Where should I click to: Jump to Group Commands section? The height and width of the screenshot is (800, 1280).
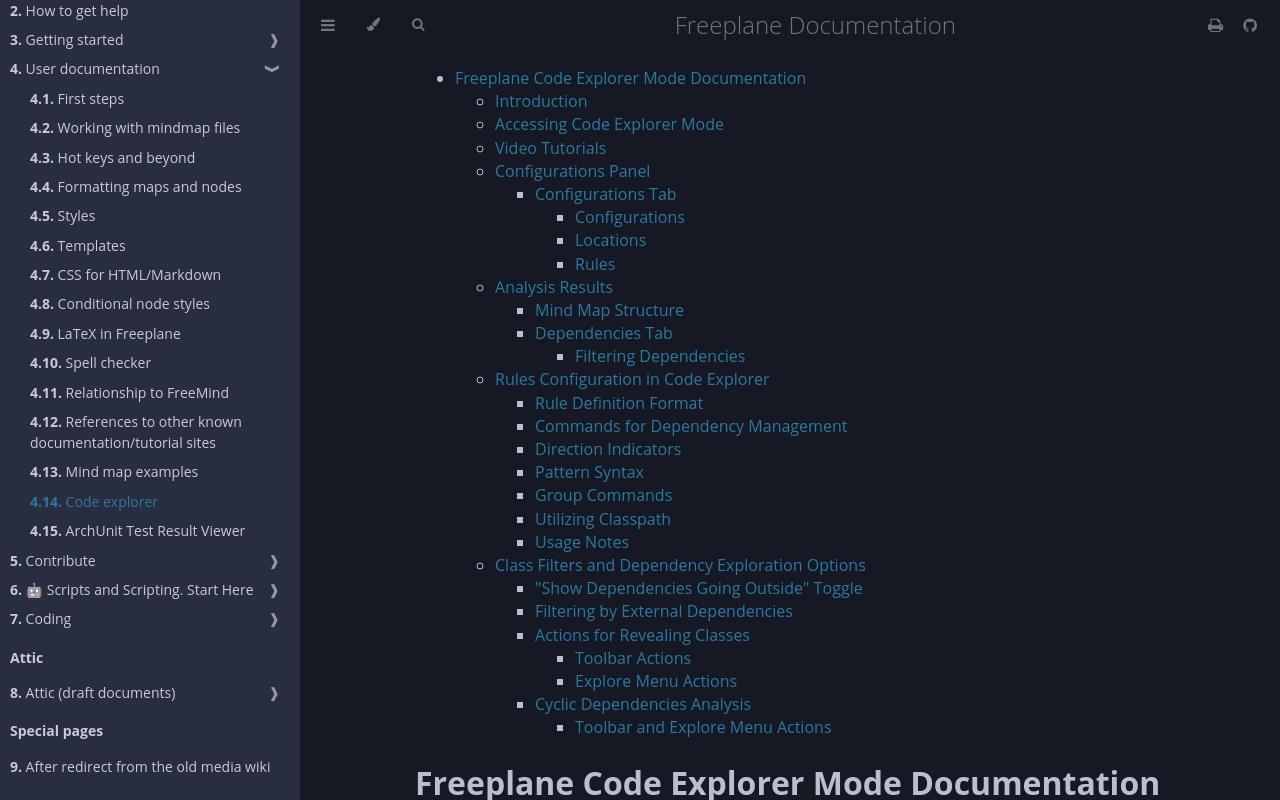click(603, 495)
